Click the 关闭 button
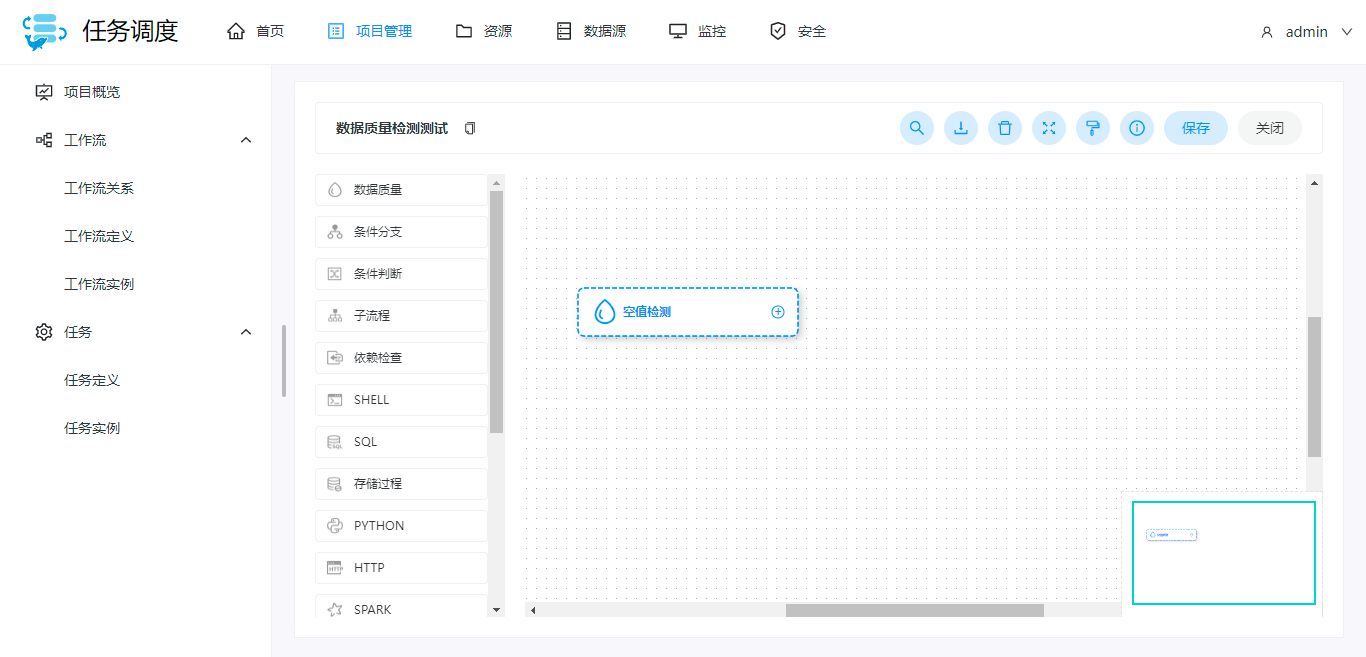 (x=1269, y=128)
